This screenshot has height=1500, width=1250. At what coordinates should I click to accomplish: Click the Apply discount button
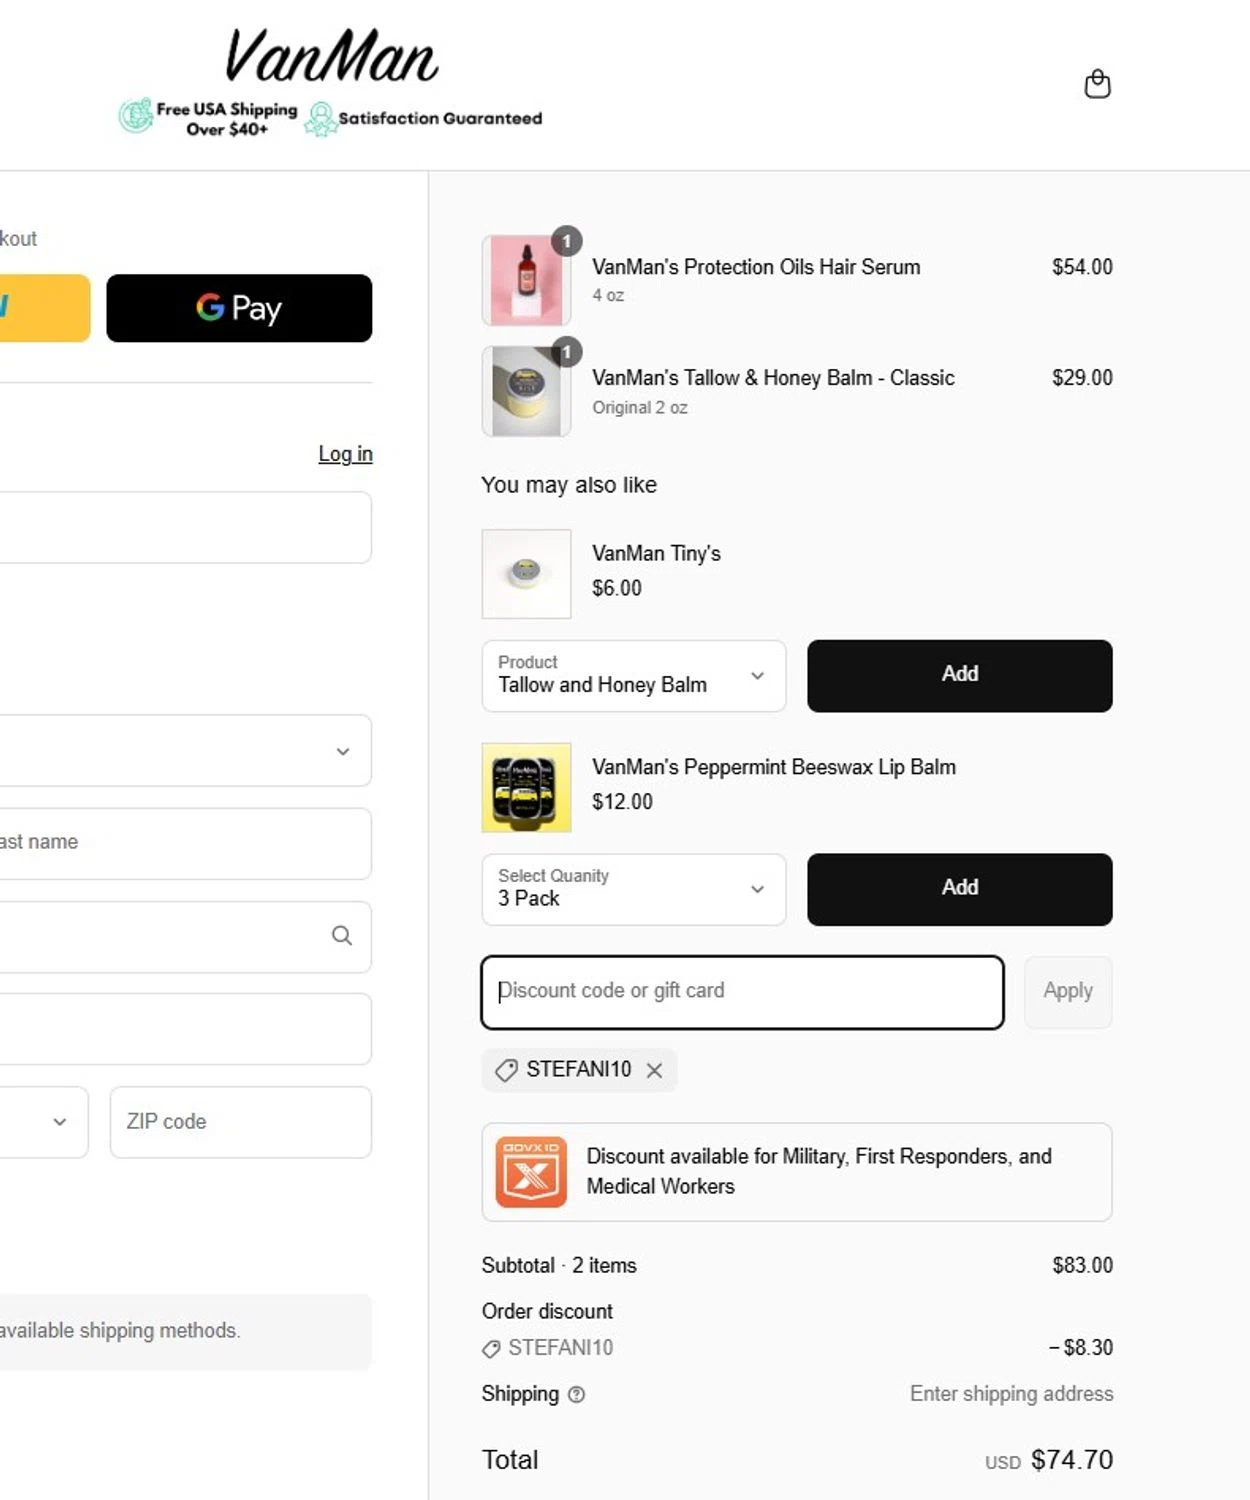[1068, 992]
